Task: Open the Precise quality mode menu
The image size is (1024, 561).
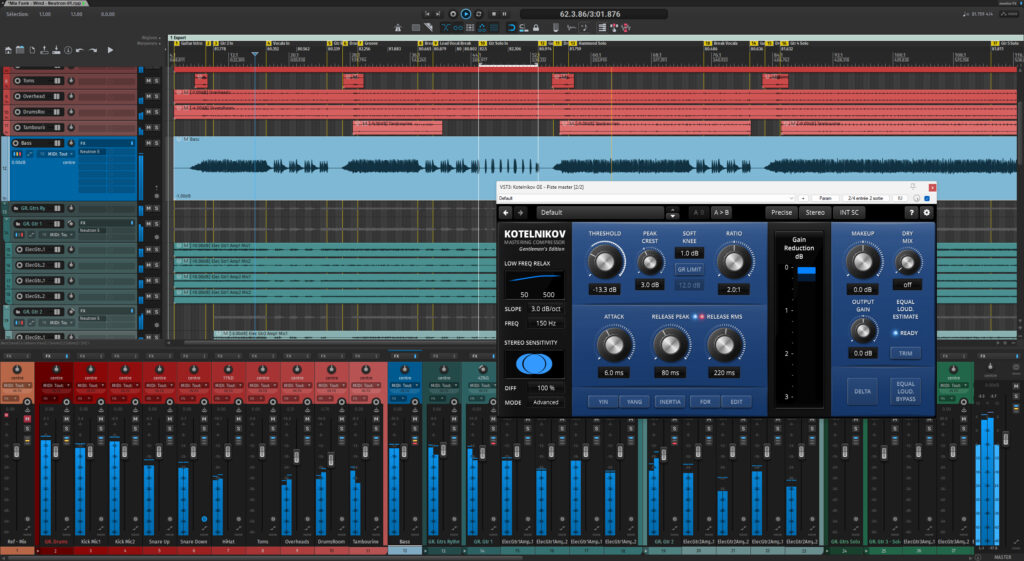Action: pyautogui.click(x=781, y=212)
